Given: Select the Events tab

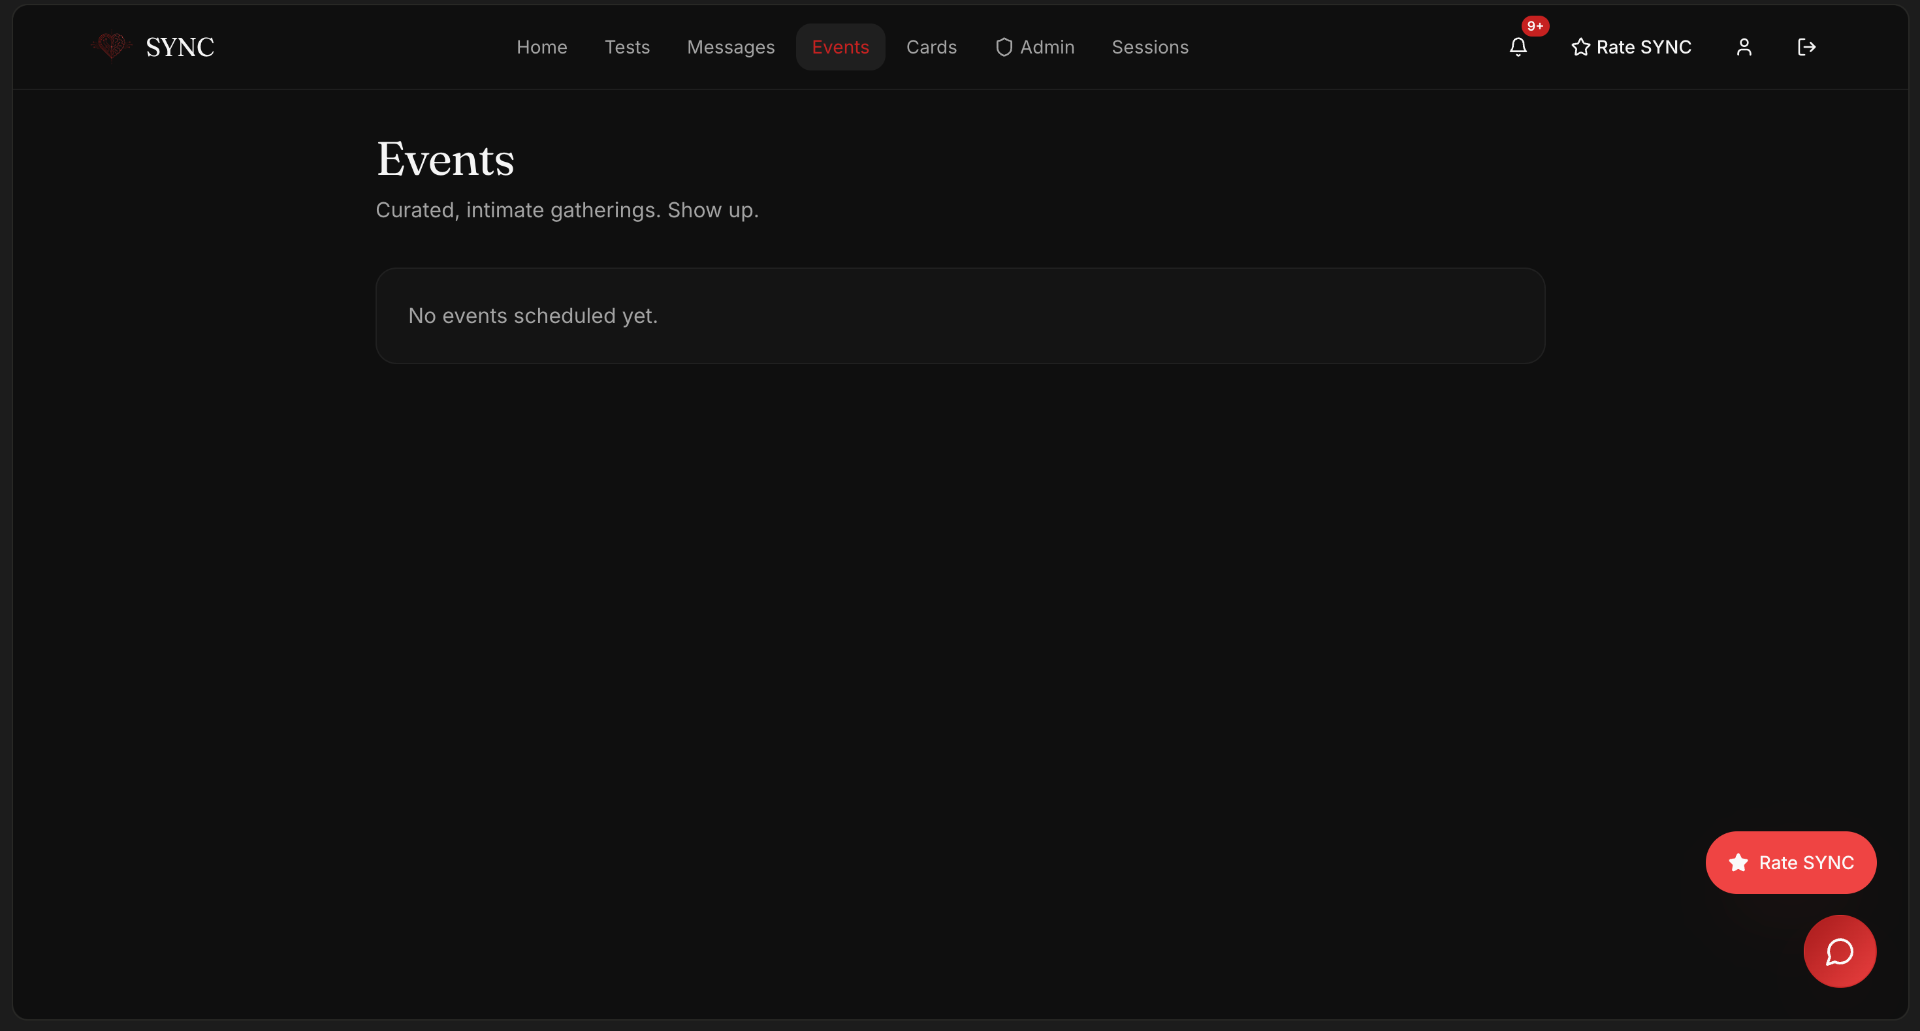Looking at the screenshot, I should [x=841, y=47].
